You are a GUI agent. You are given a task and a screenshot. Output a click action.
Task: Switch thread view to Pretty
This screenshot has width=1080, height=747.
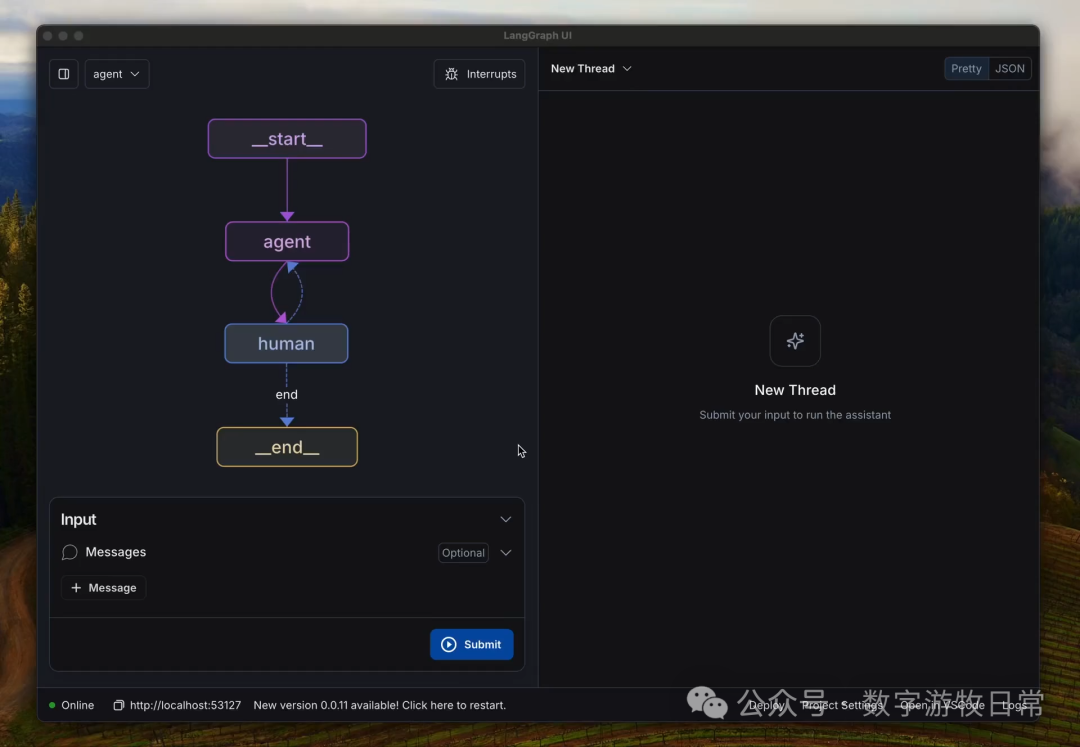(966, 69)
